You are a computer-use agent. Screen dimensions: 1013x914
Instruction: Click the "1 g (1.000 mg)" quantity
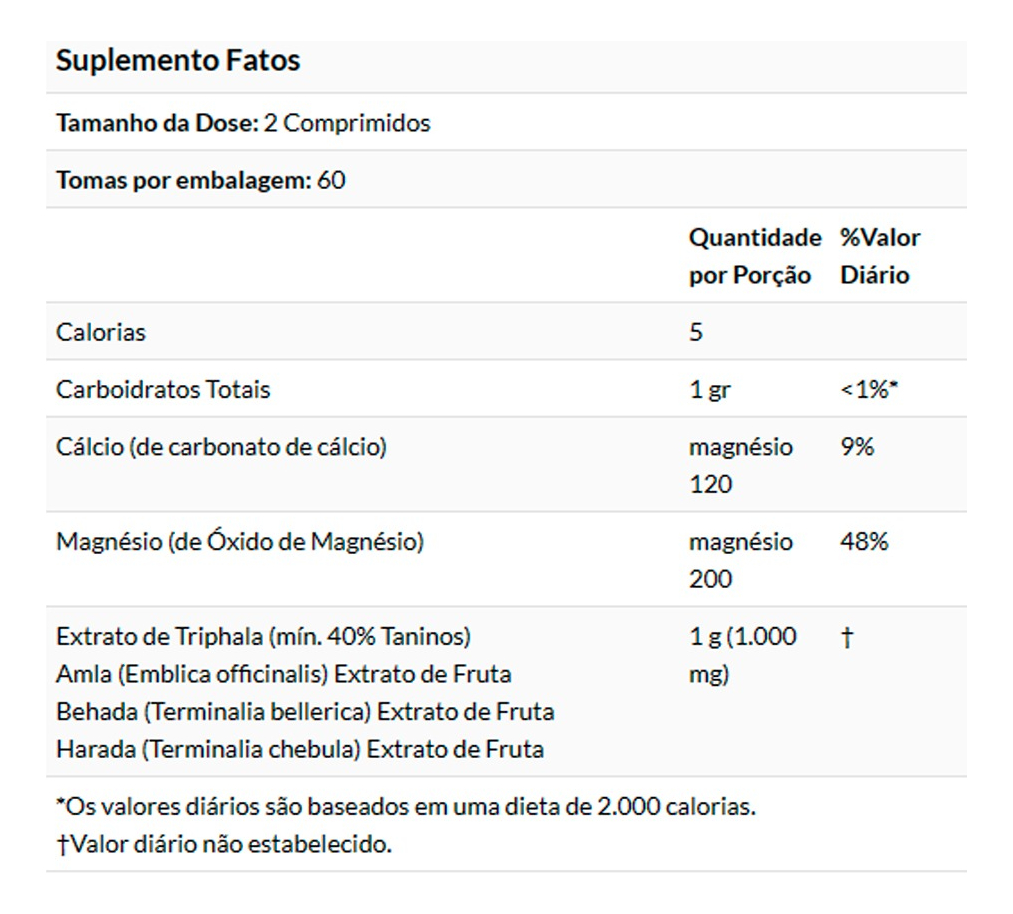(x=742, y=655)
